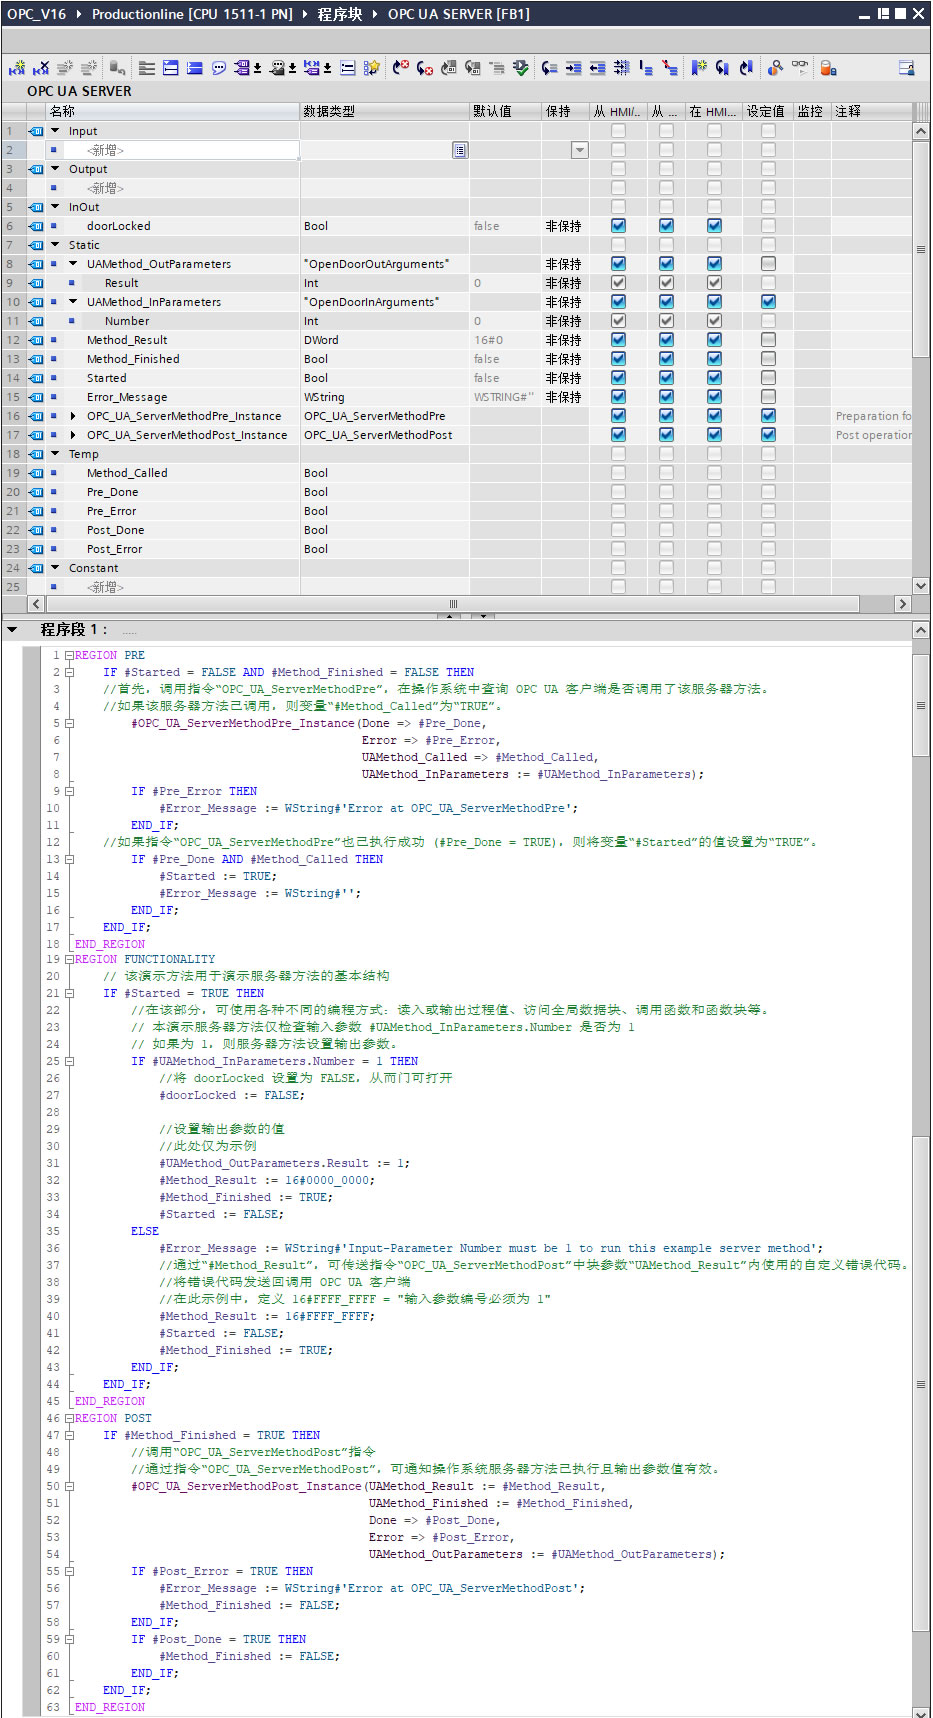
Task: Click the compile checkmark icon in toolbar
Action: tap(521, 68)
